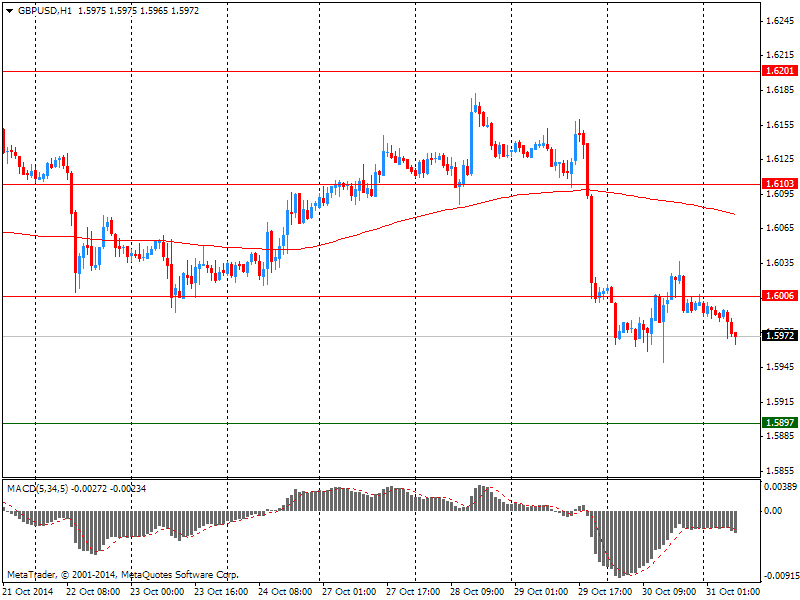
Task: Click the 0.00 MACD zero level label
Action: 774,511
